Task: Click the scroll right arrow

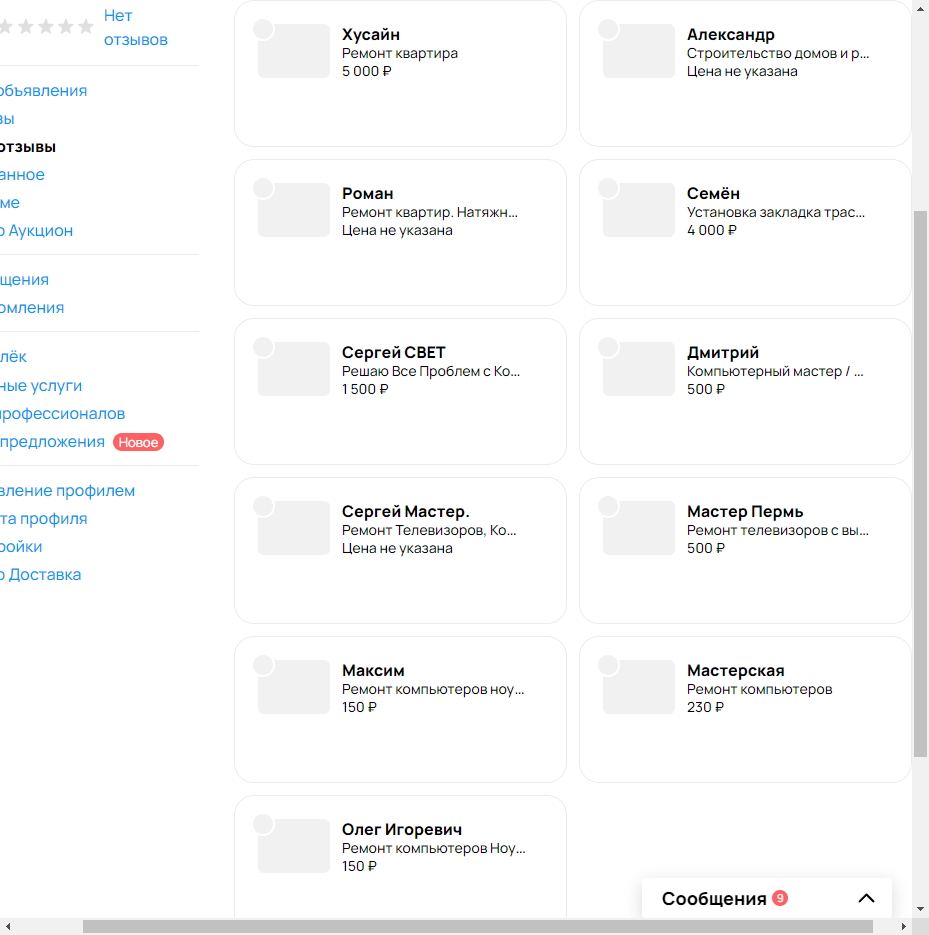Action: click(x=904, y=926)
